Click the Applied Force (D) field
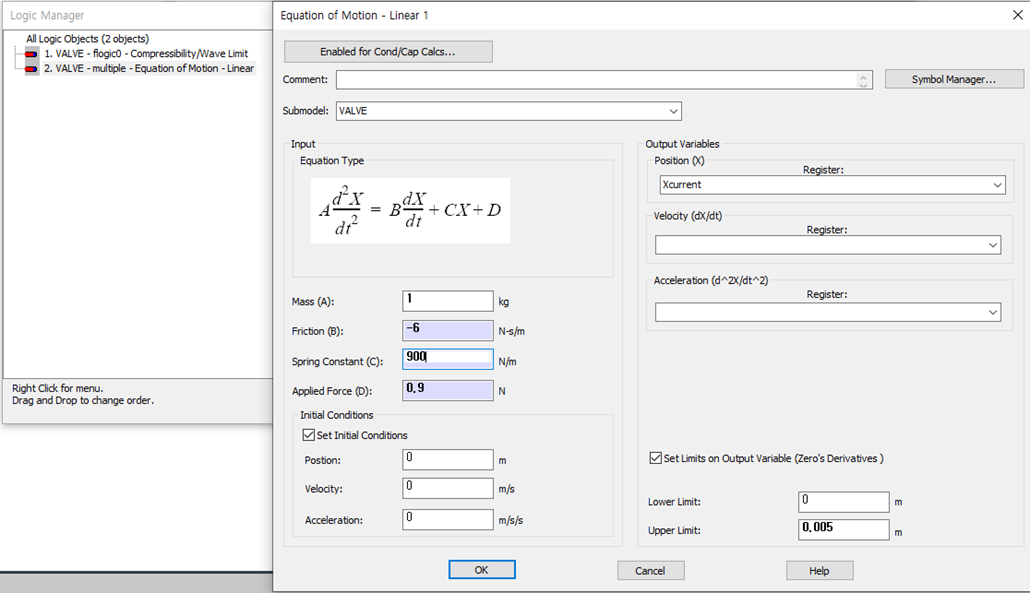 [447, 390]
